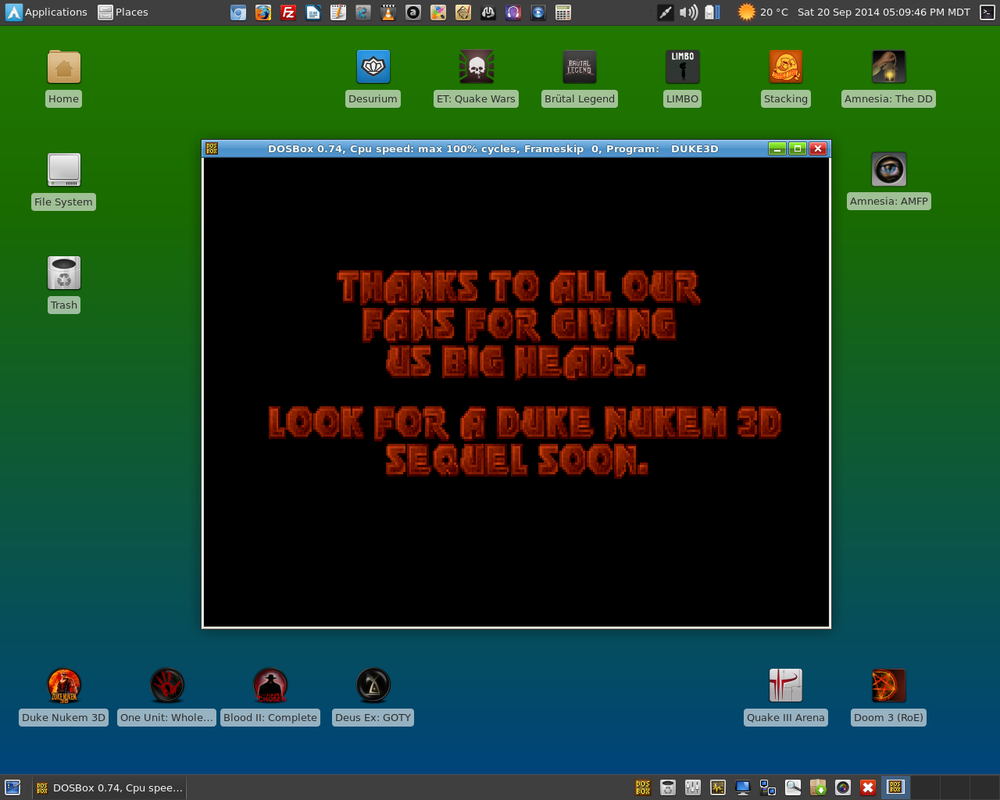
Task: Click show desktop button in bottom panel
Action: 13,788
